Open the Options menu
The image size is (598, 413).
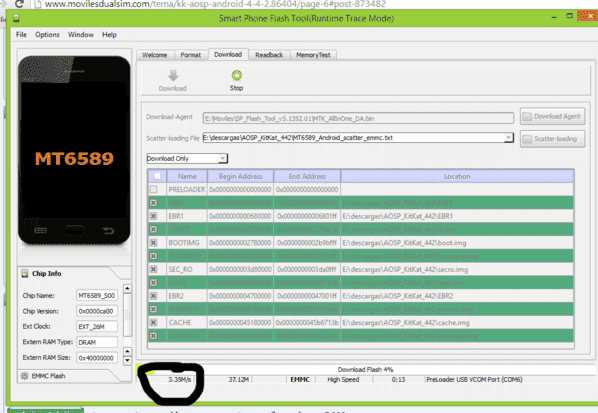tap(47, 35)
